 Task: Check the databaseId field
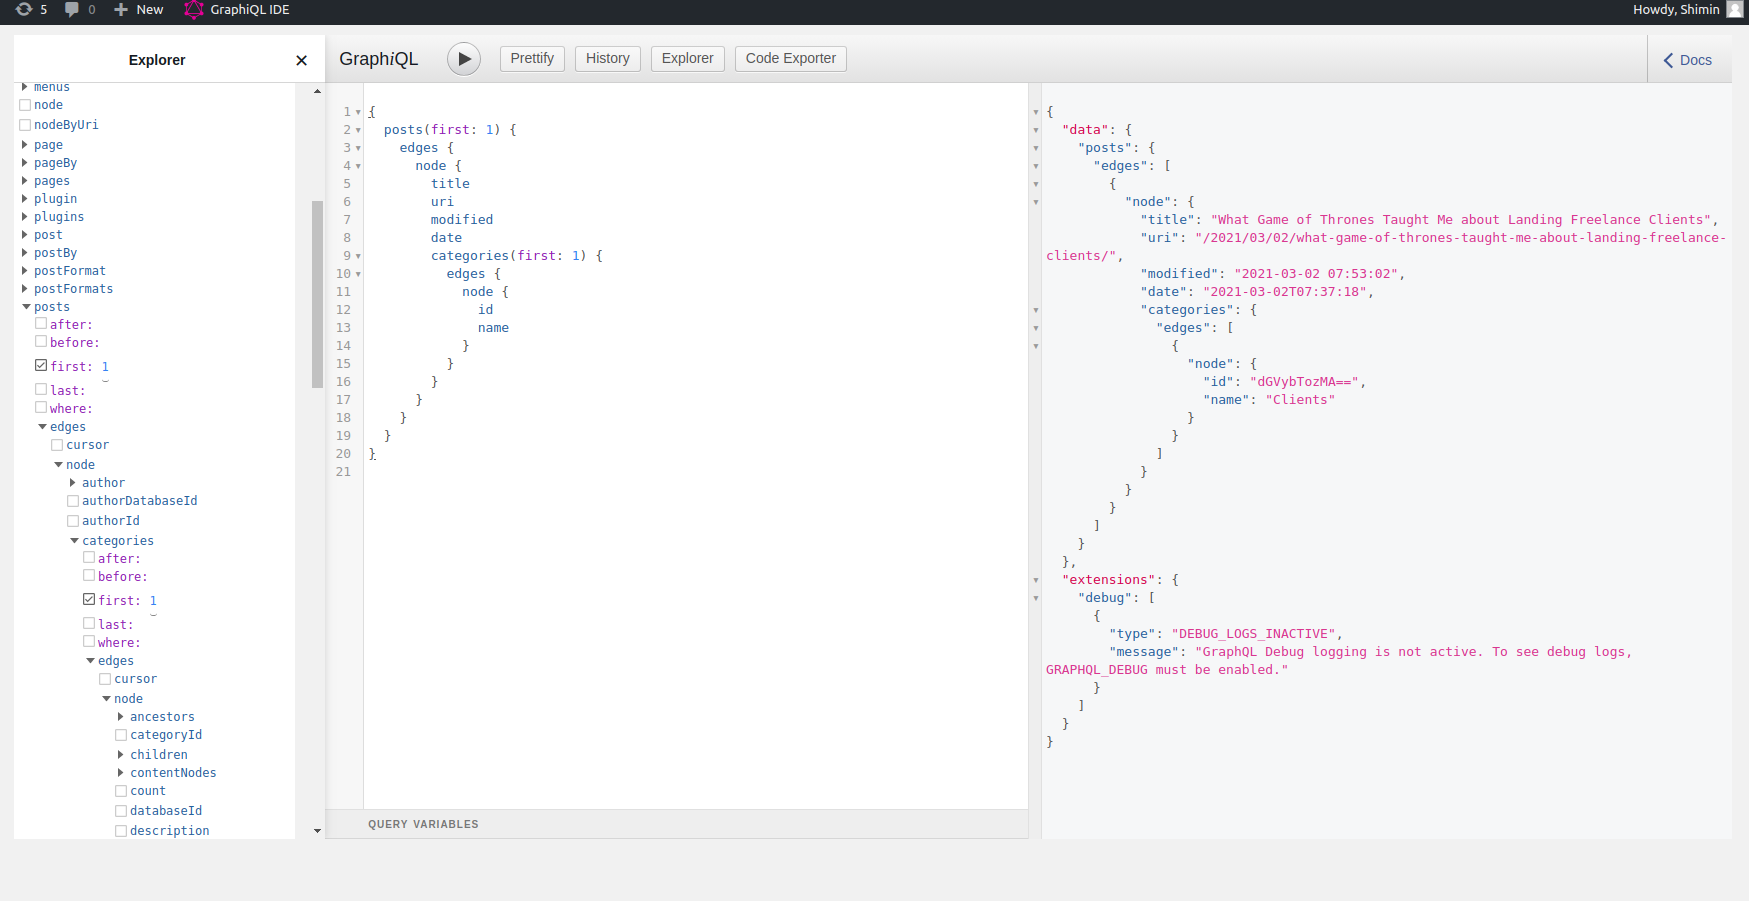point(121,811)
